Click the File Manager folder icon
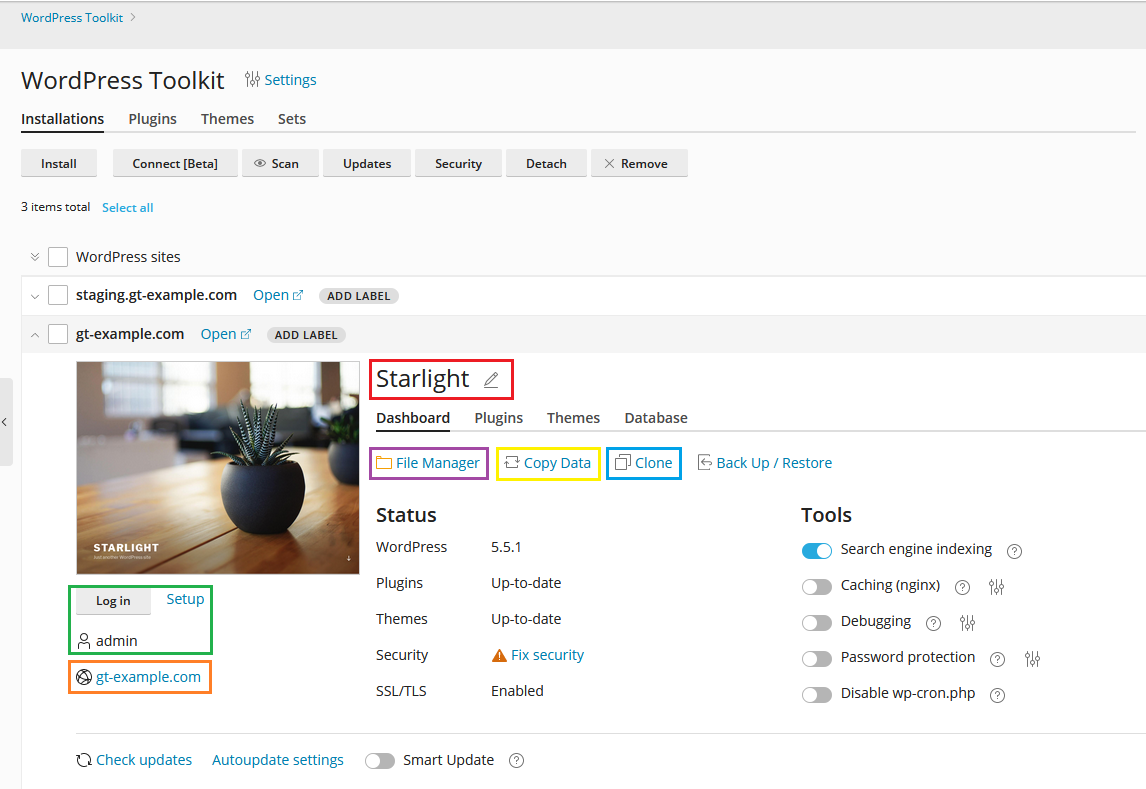This screenshot has width=1146, height=789. pos(384,462)
